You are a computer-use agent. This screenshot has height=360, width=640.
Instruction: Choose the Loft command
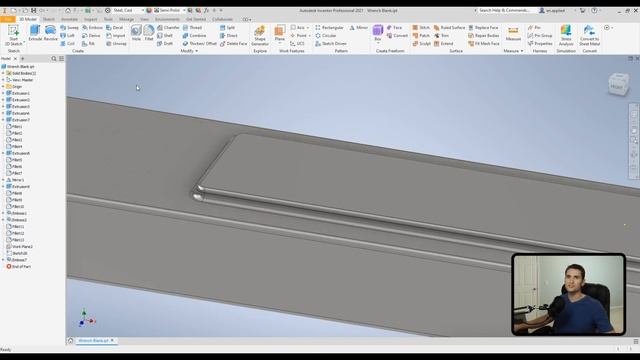tap(68, 36)
